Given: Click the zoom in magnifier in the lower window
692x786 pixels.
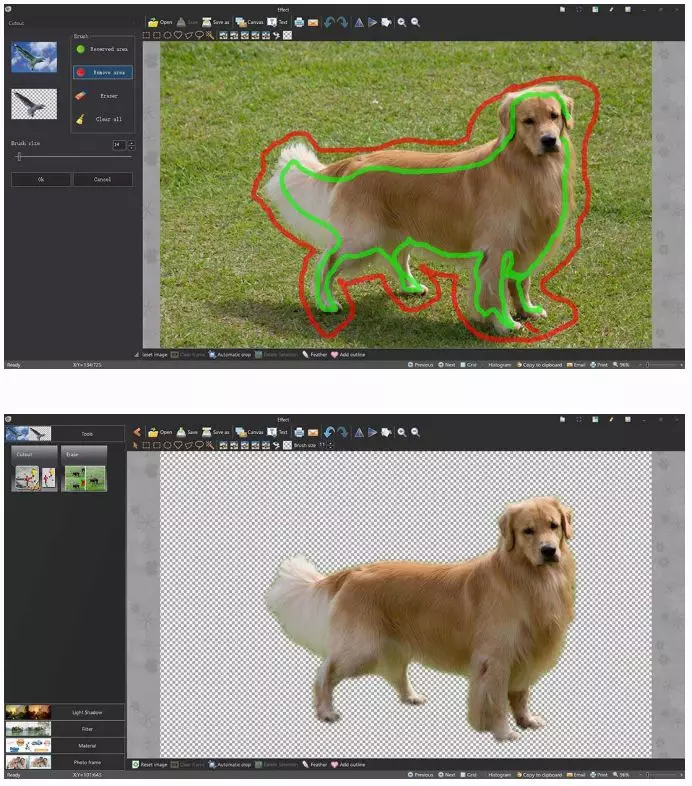Looking at the screenshot, I should click(x=402, y=432).
